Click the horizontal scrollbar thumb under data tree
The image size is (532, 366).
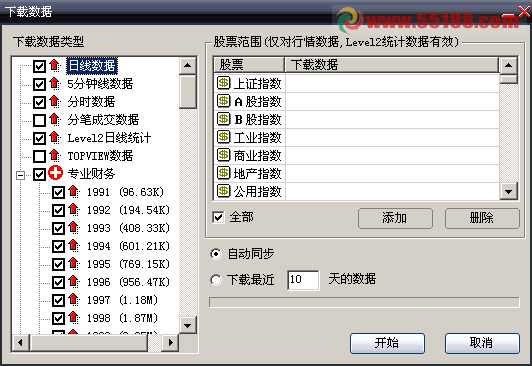pos(89,343)
